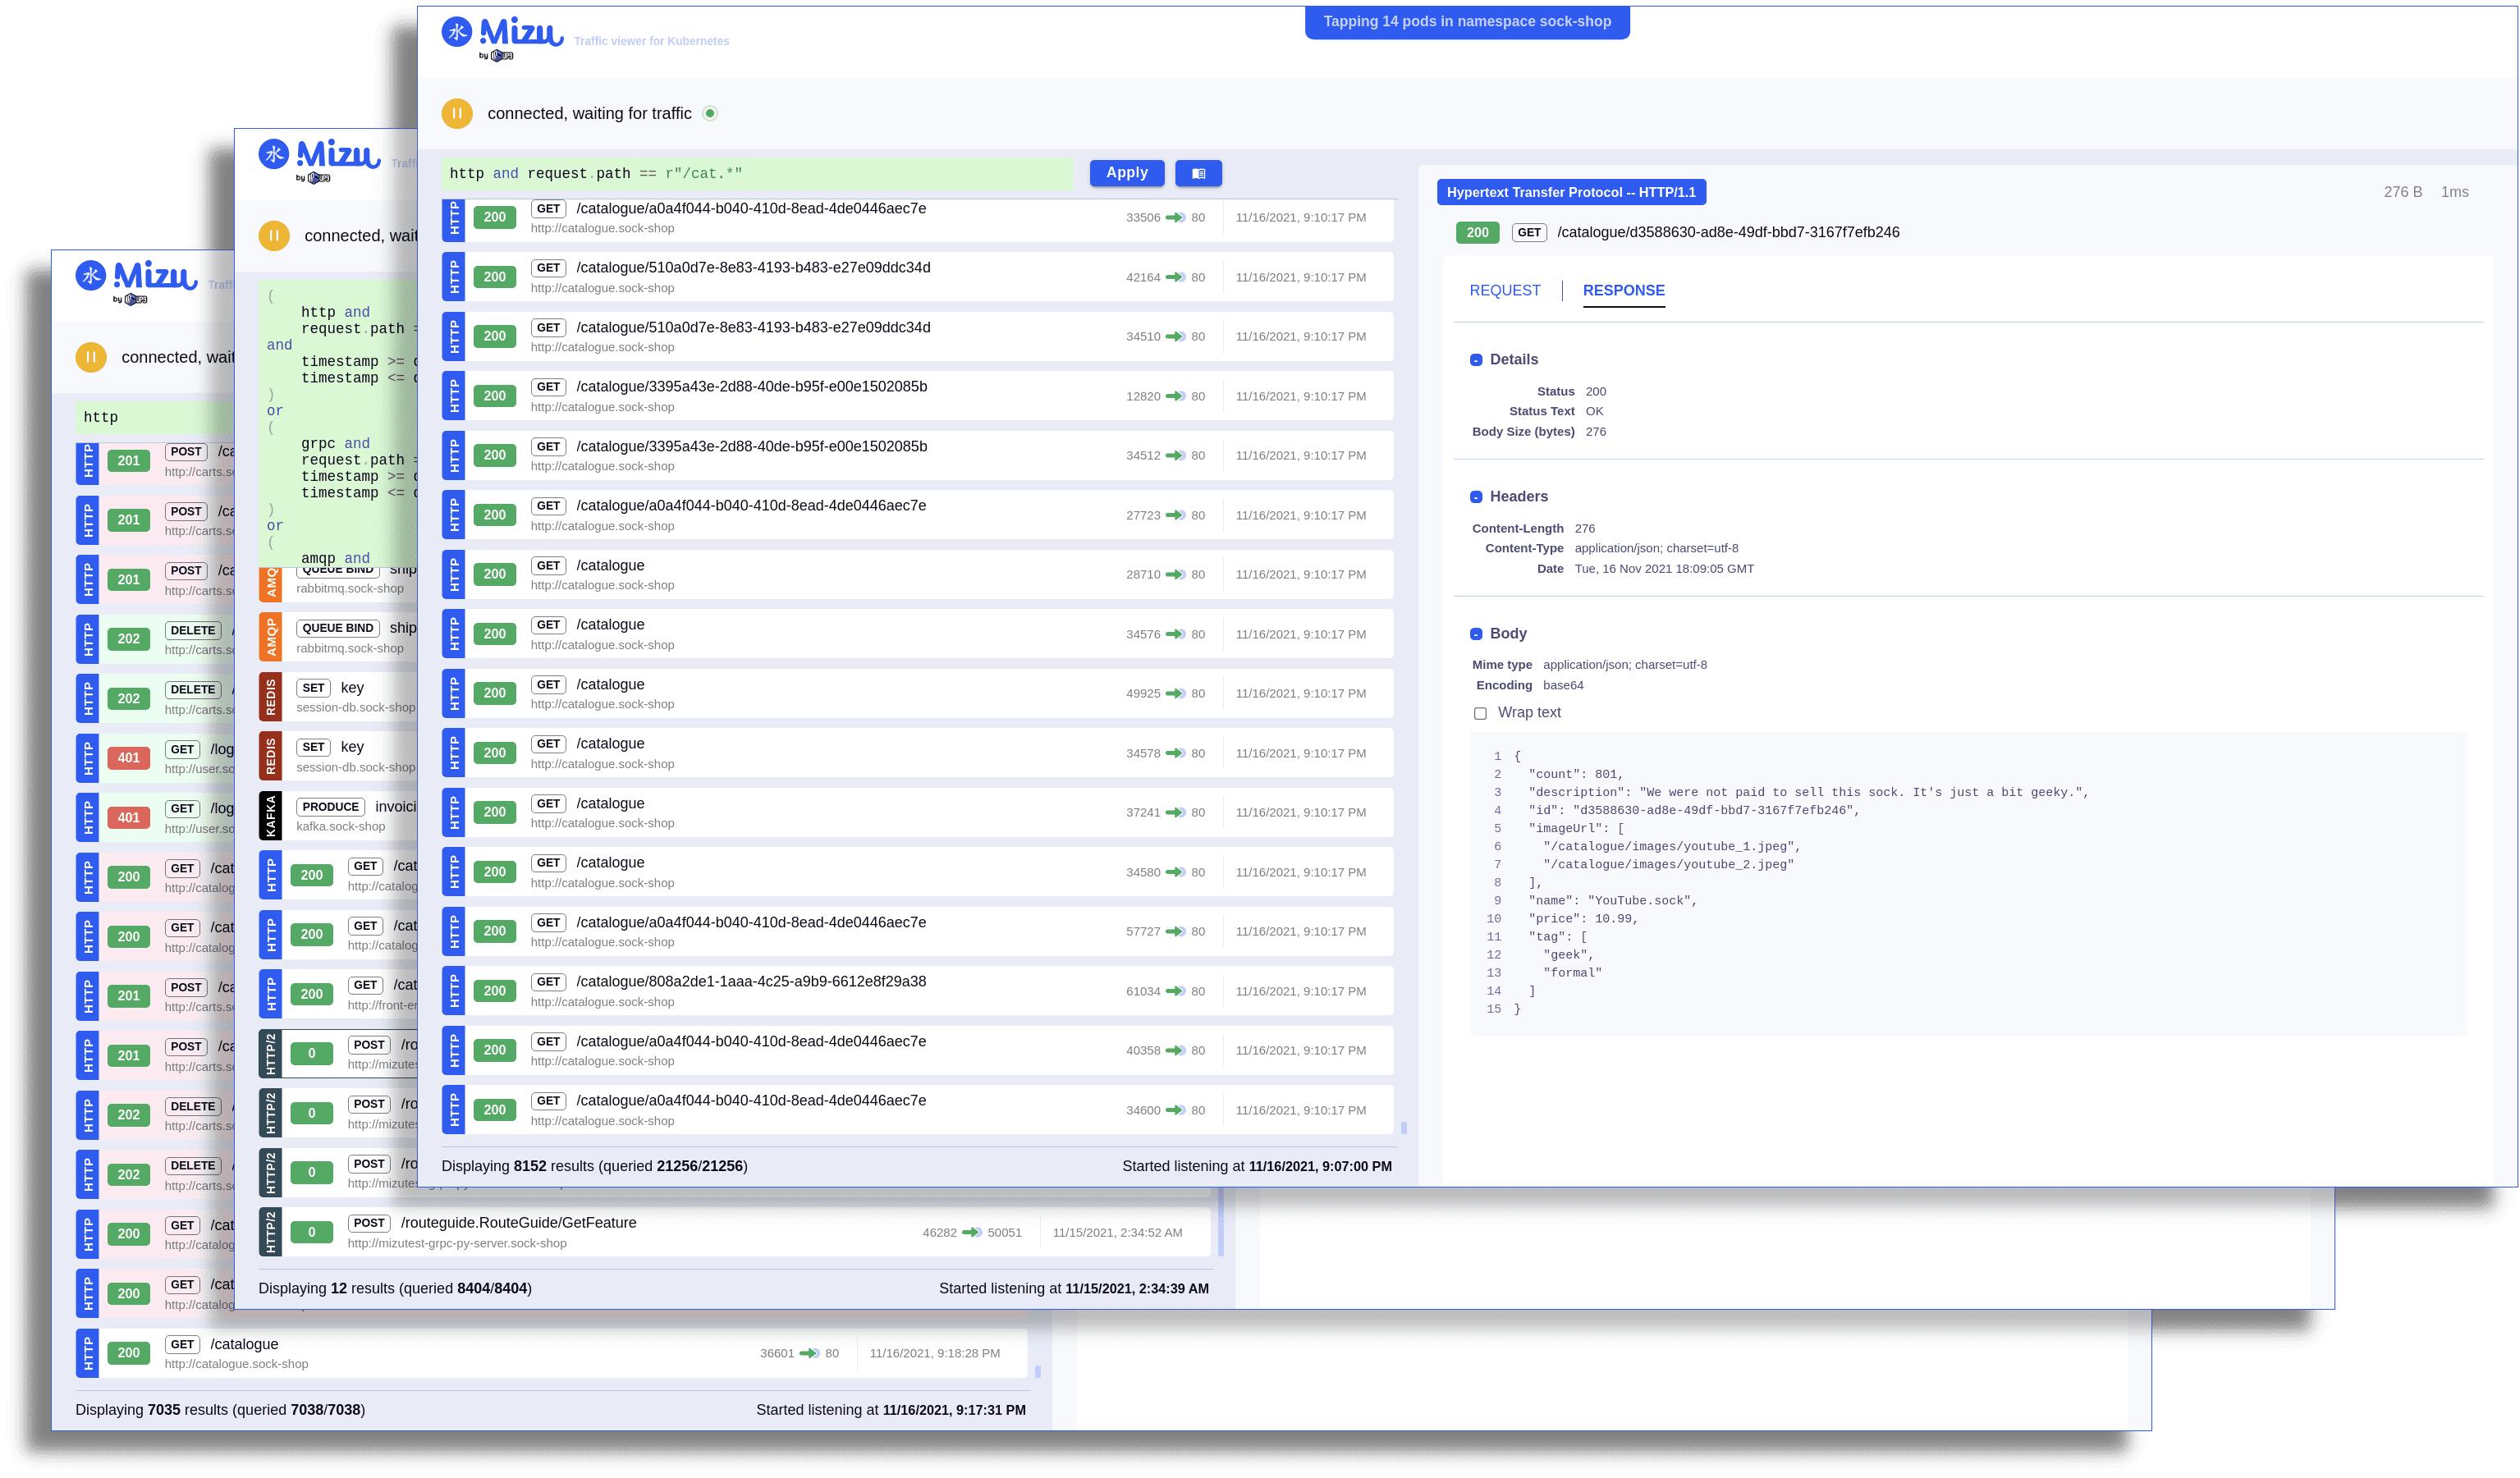Viewport: 2520px width, 1478px height.
Task: Click HTTP/2 protocol tag on GetFeature entry
Action: click(x=270, y=1232)
